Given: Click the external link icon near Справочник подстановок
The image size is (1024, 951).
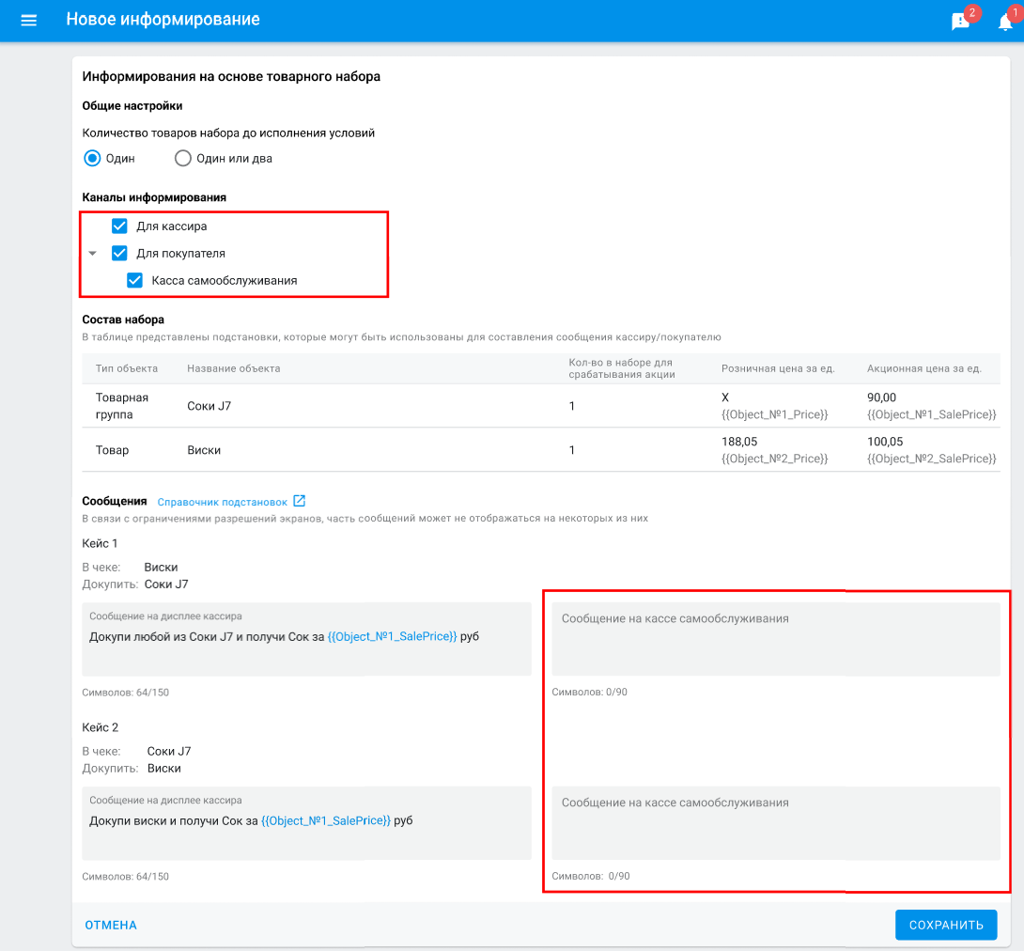Looking at the screenshot, I should (299, 501).
